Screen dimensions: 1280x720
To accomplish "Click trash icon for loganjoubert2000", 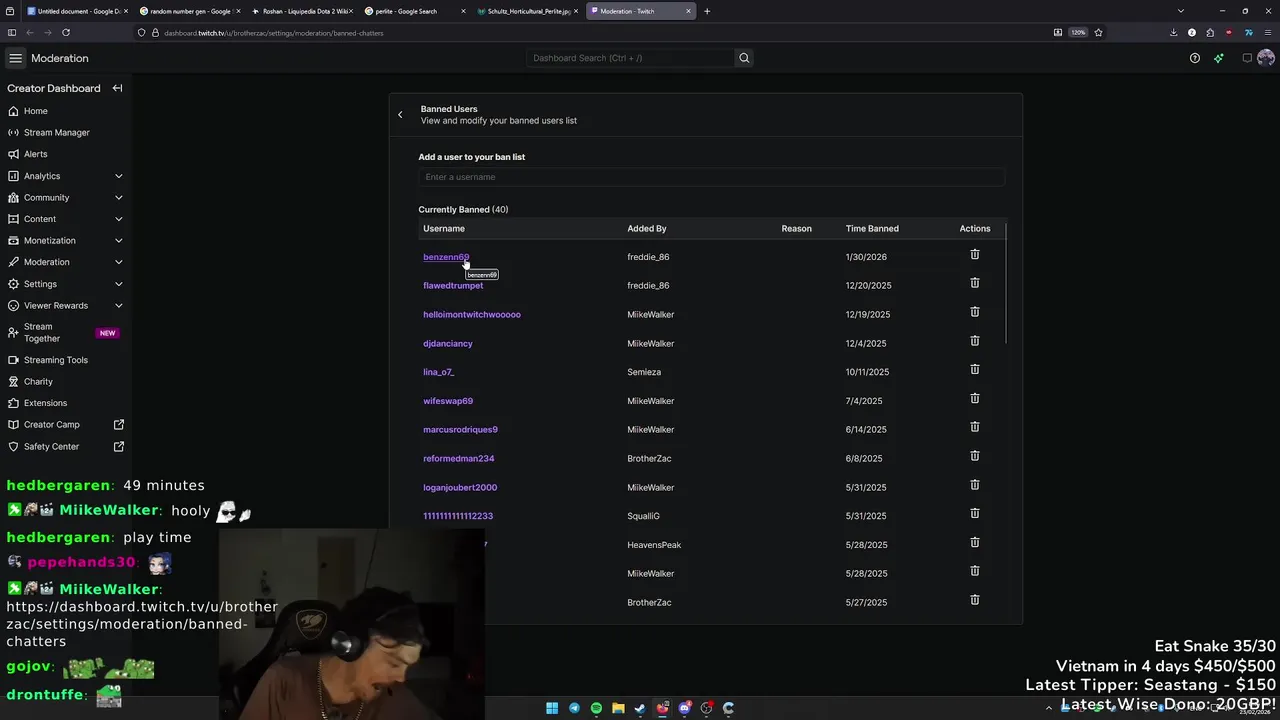I will (x=975, y=485).
